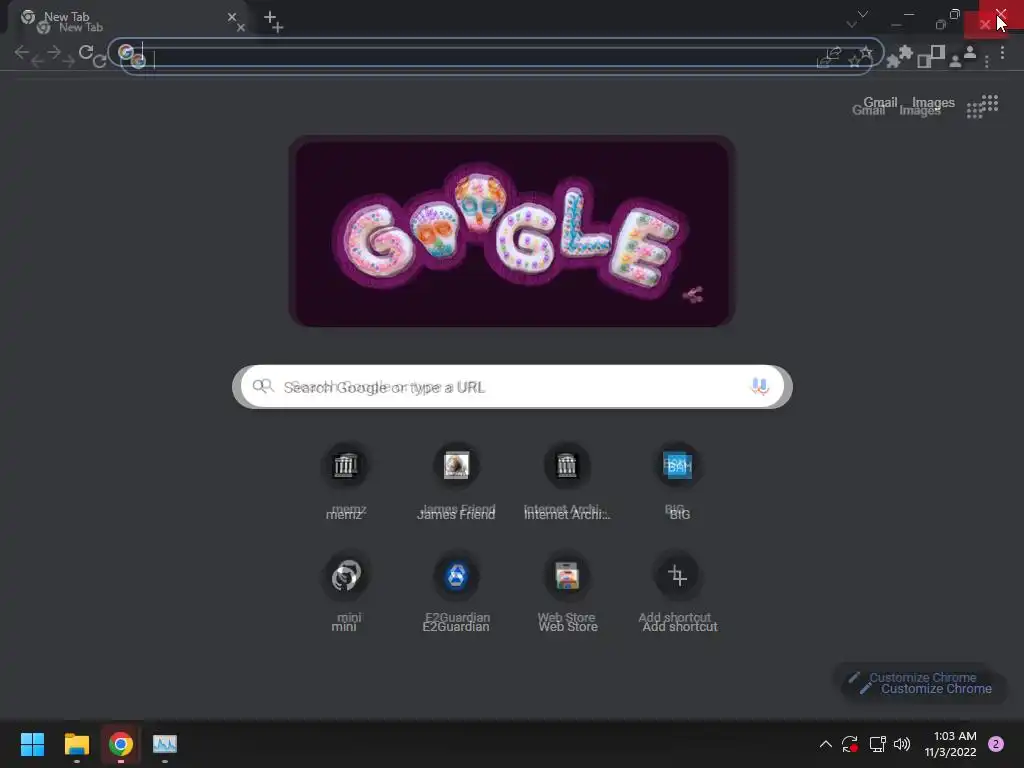
Task: Click the Search Google or type a URL box
Action: [513, 387]
